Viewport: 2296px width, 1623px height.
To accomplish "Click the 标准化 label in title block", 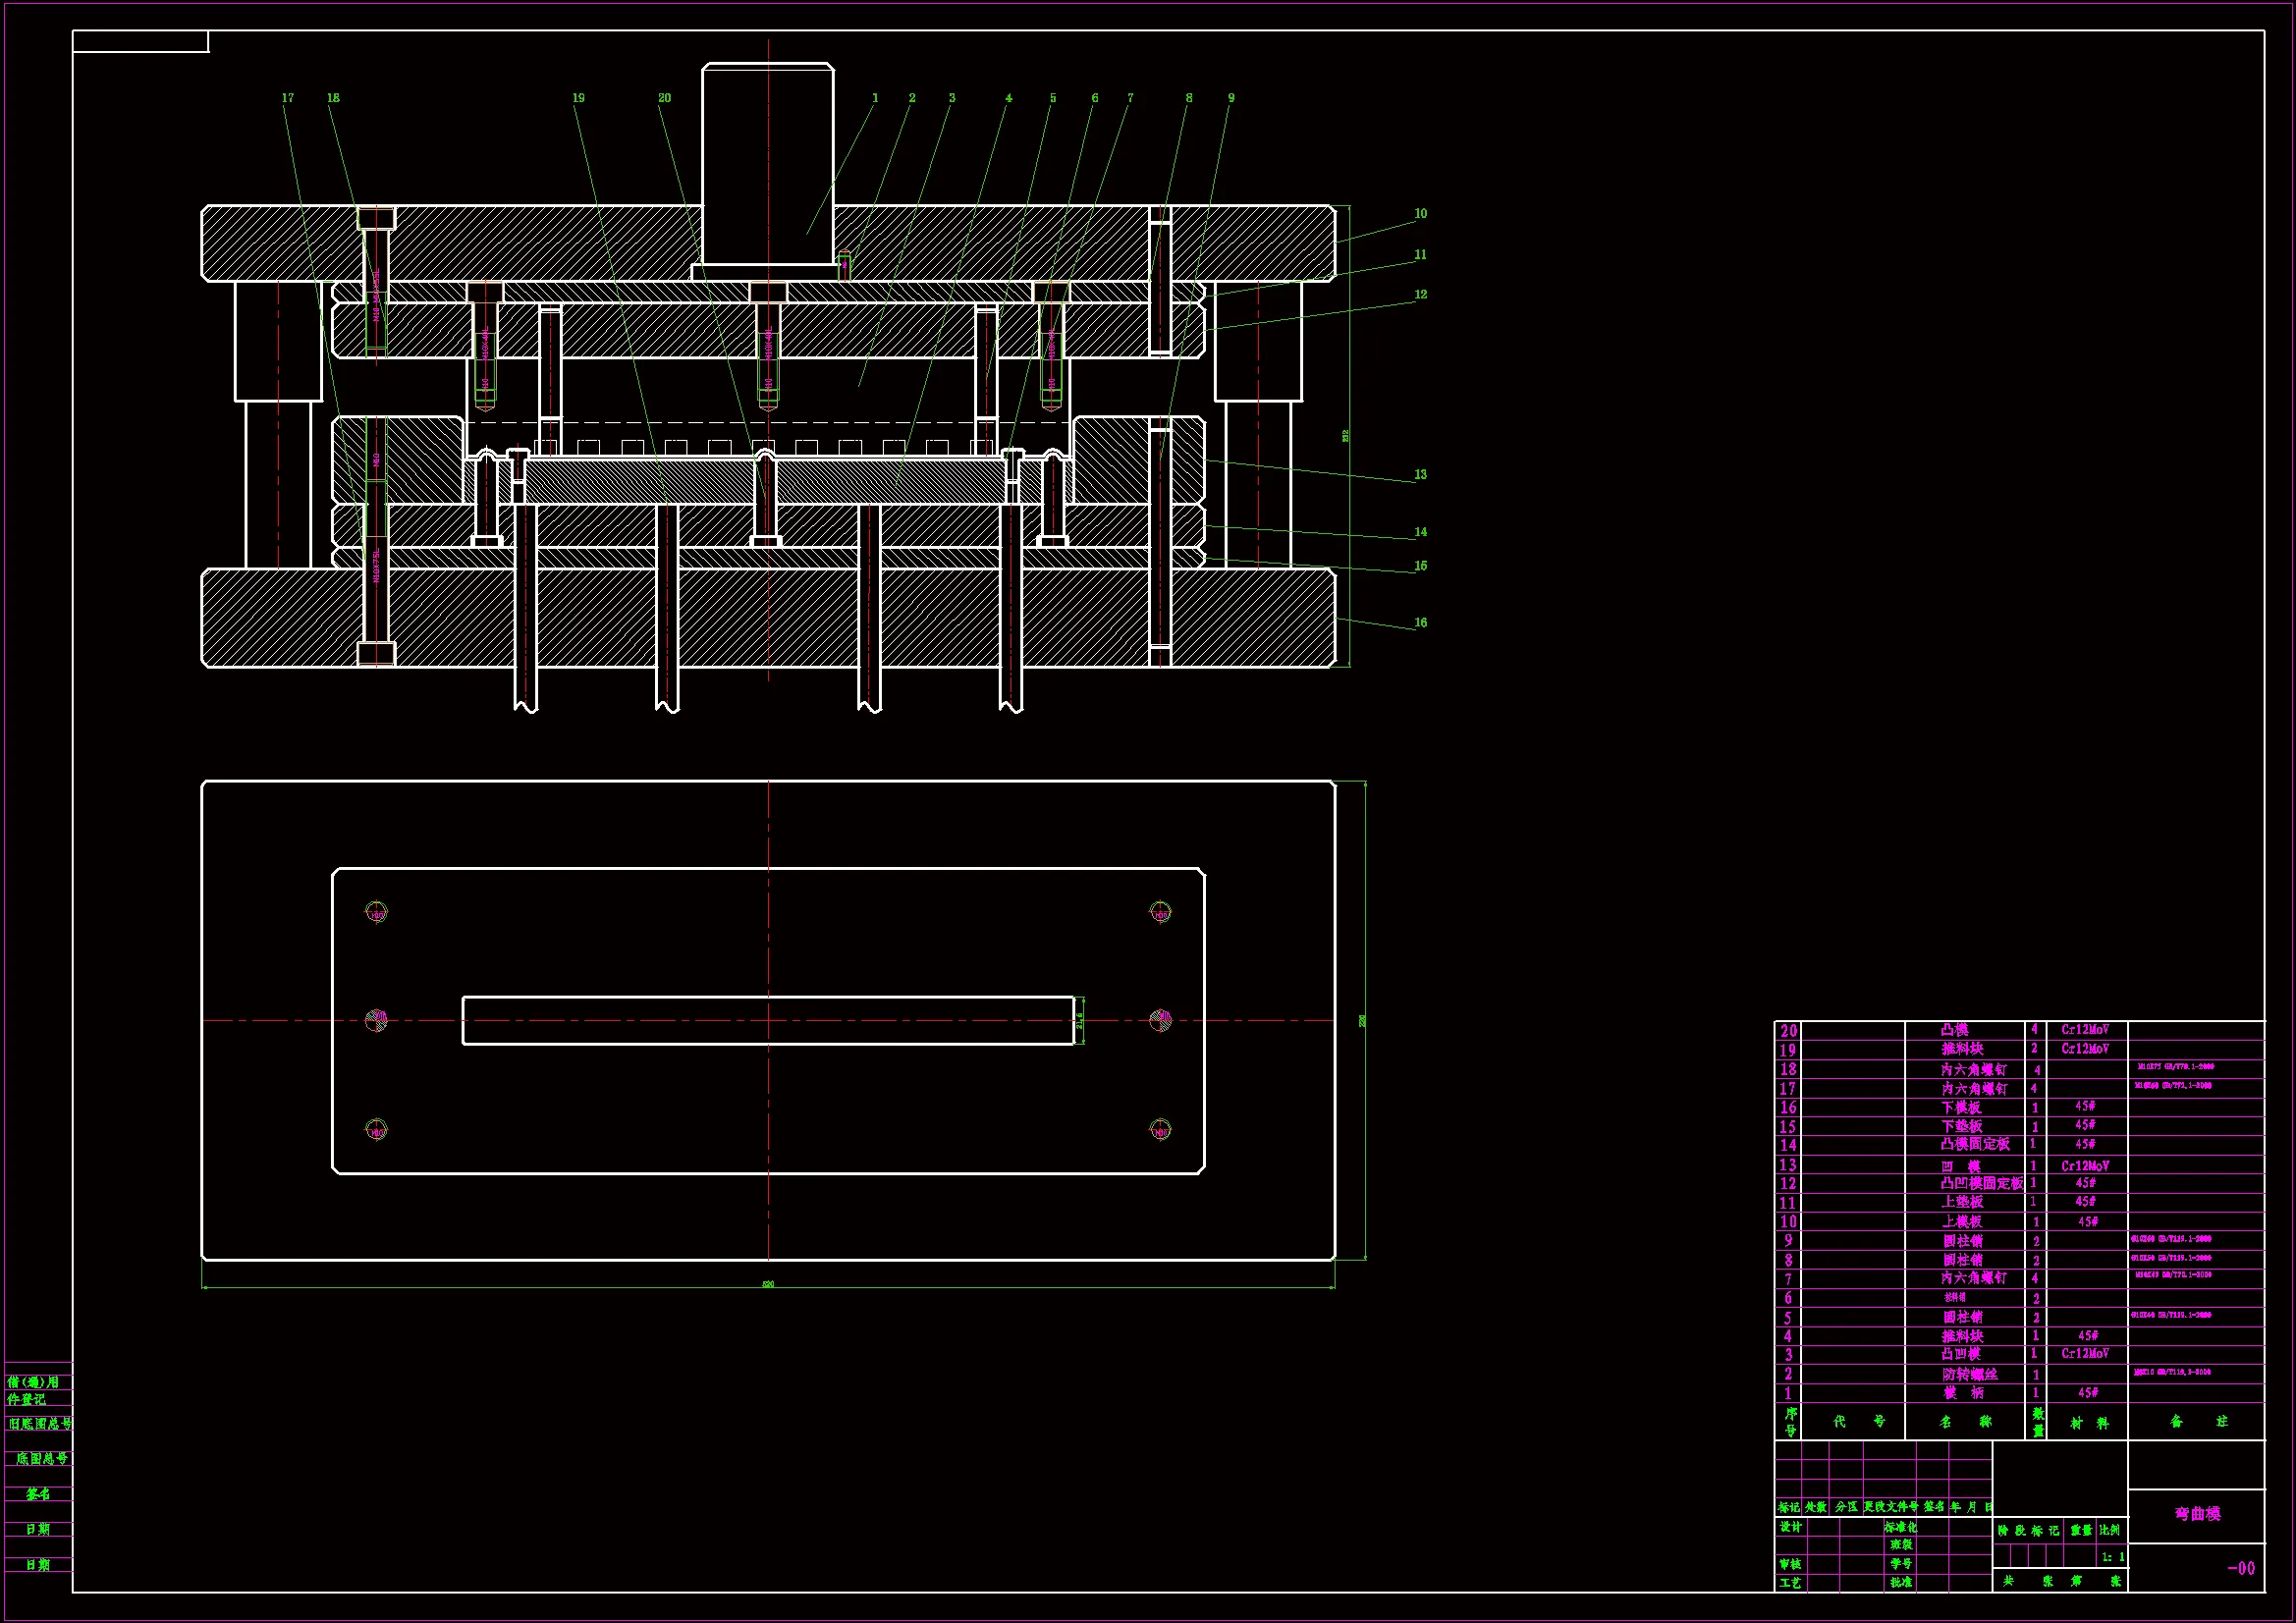I will [1900, 1527].
